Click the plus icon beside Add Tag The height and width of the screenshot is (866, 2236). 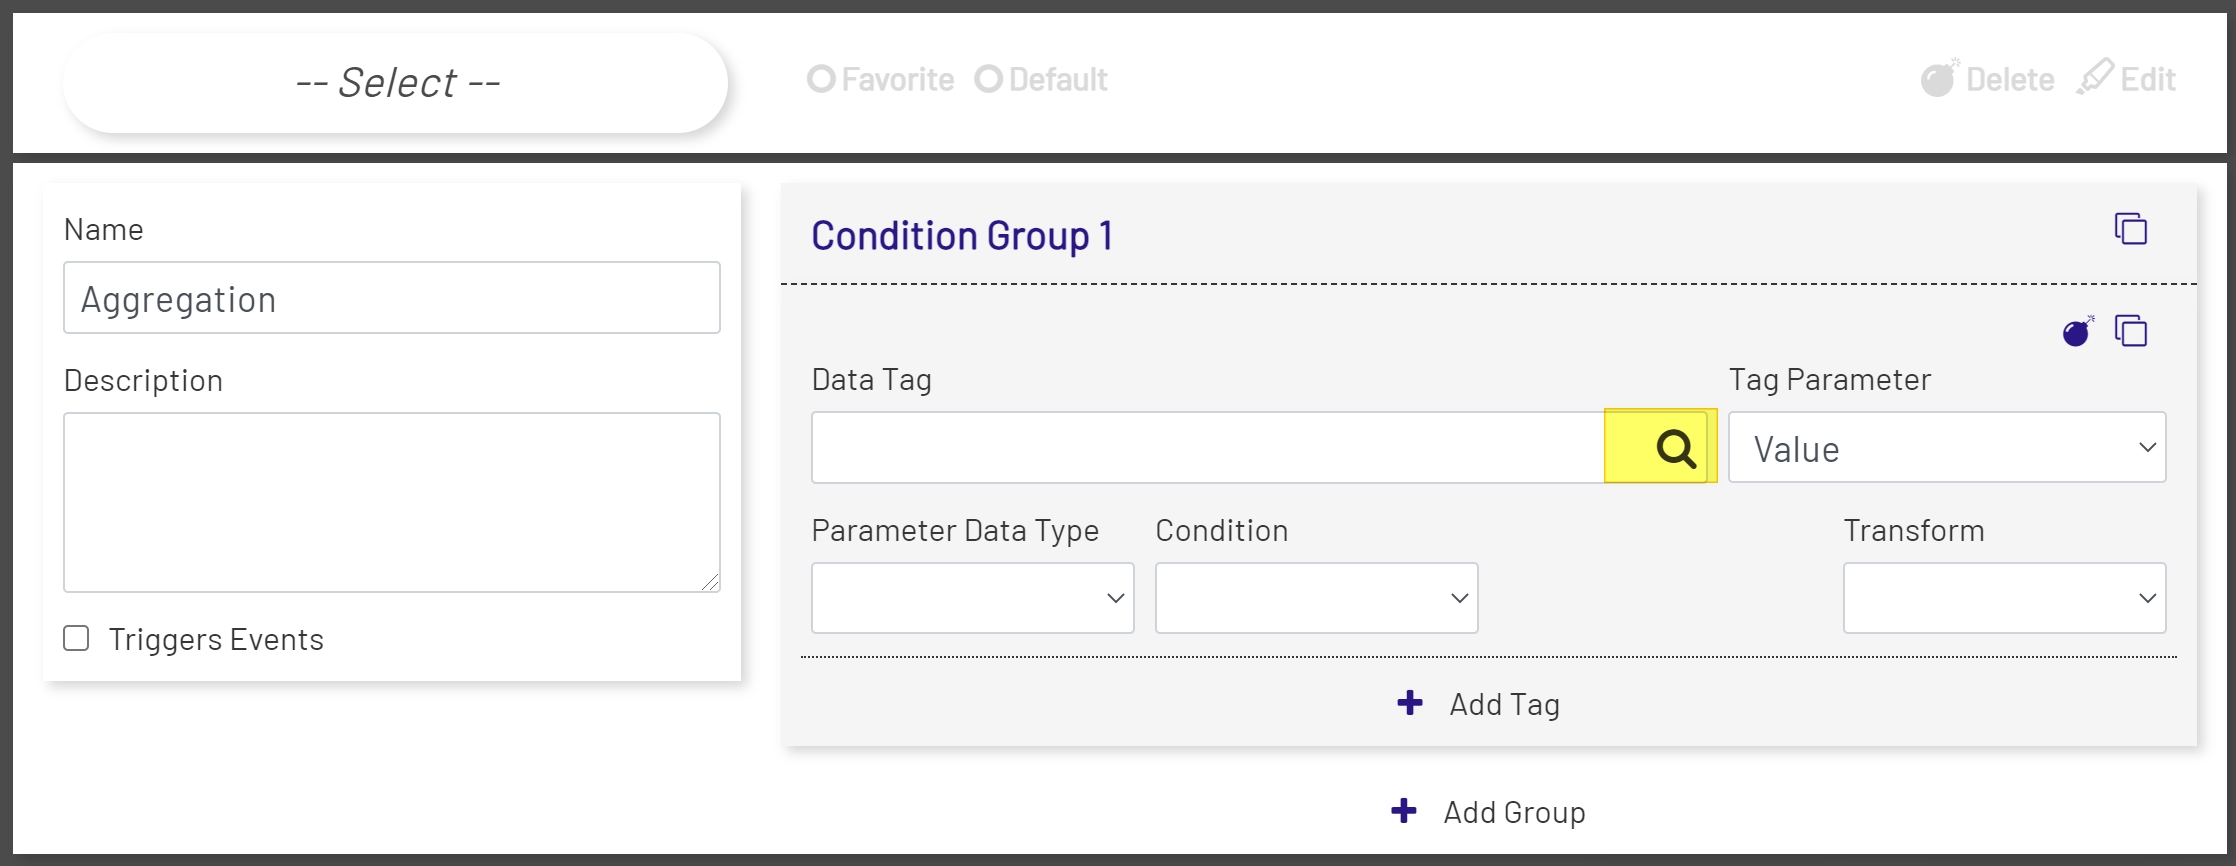[x=1410, y=703]
